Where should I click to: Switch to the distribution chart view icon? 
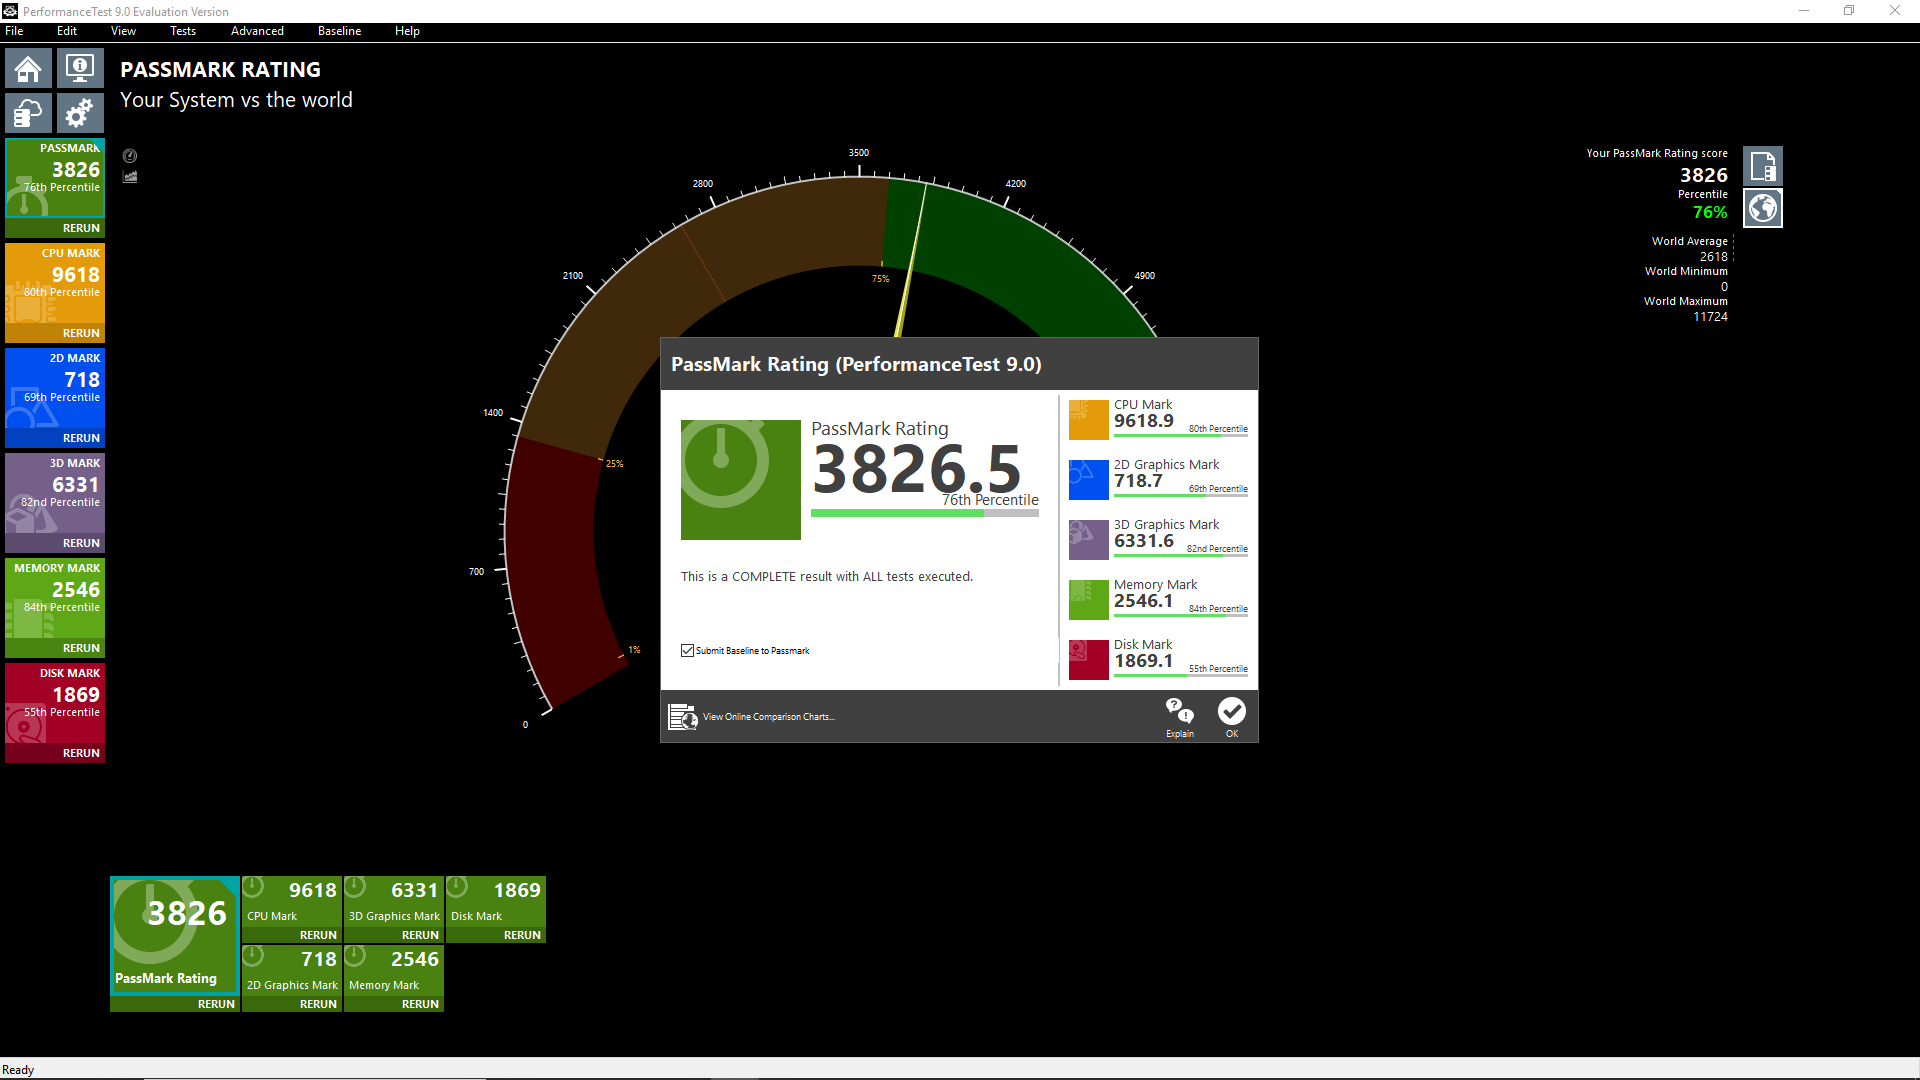tap(130, 177)
